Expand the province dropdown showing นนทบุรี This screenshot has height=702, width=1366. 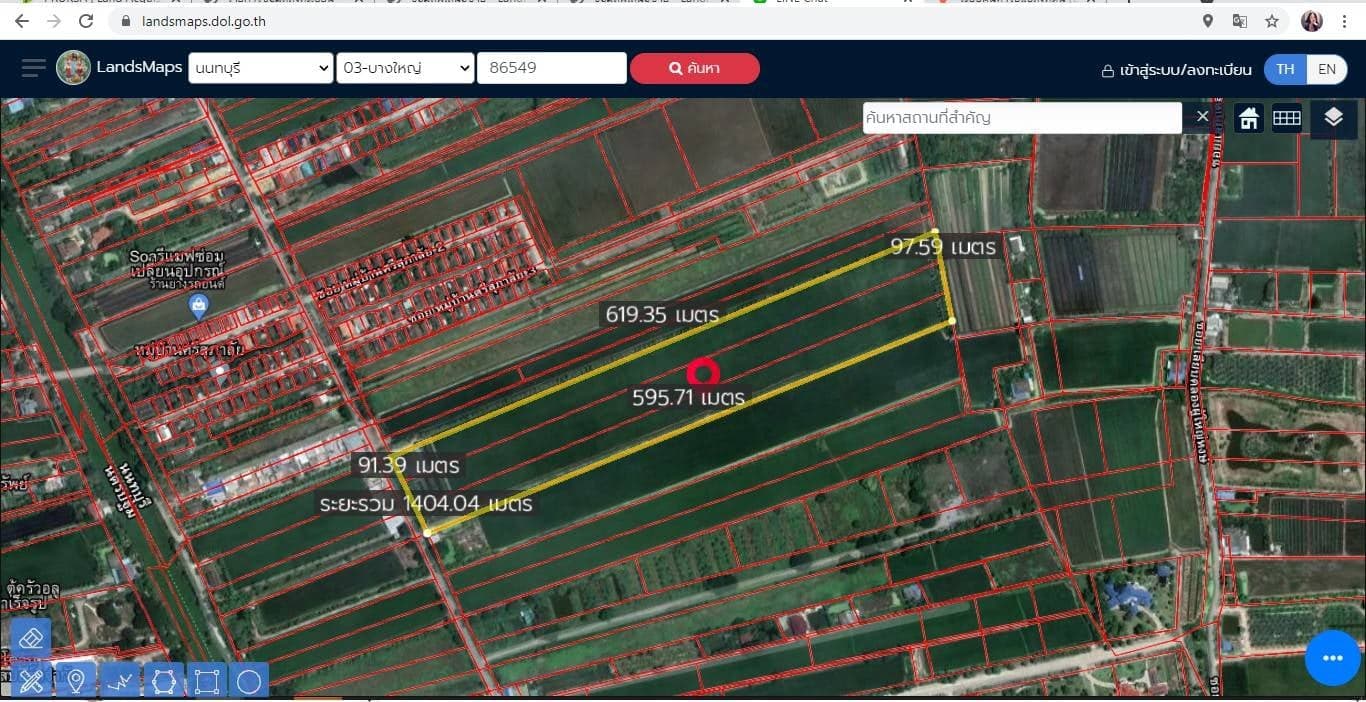pos(260,68)
